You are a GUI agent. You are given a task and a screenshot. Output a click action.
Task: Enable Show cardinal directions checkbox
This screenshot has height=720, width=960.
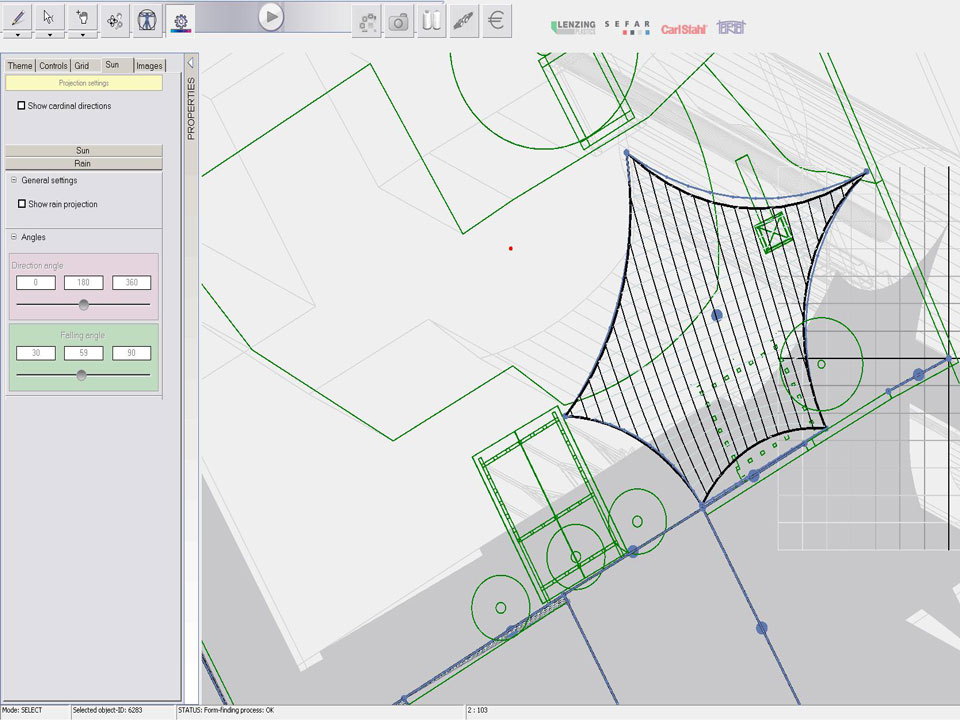click(x=22, y=106)
